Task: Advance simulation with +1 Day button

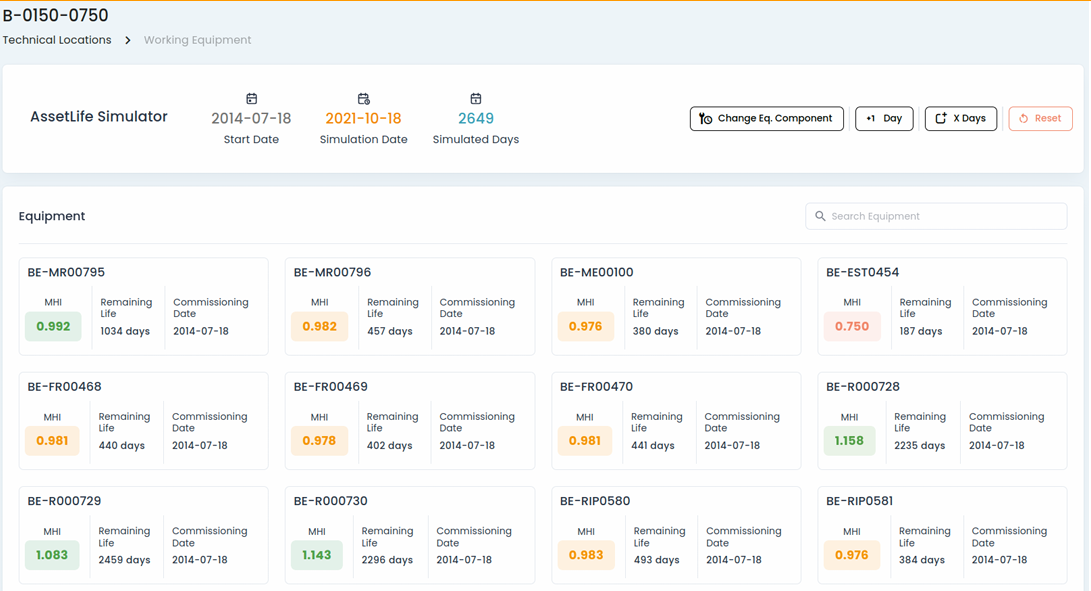Action: tap(884, 118)
